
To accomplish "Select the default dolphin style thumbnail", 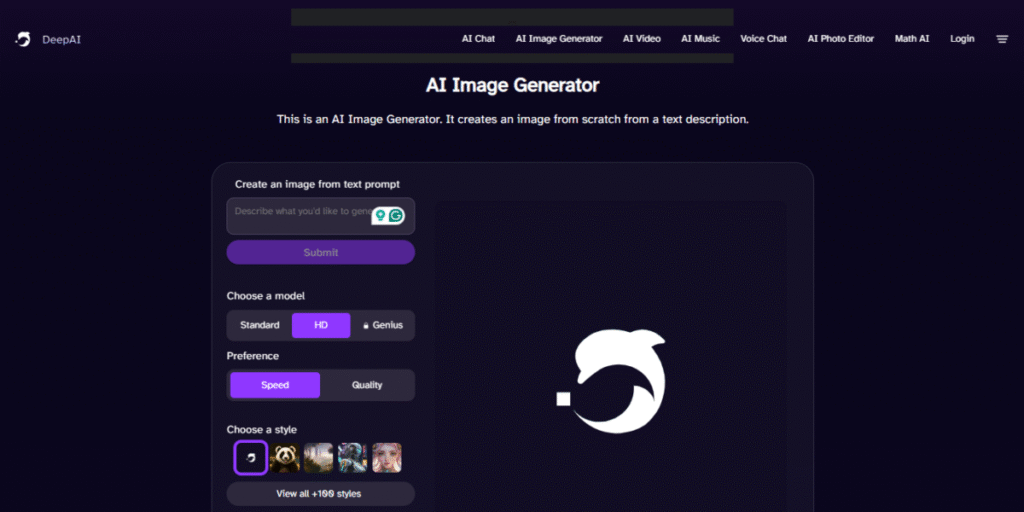I will 251,458.
